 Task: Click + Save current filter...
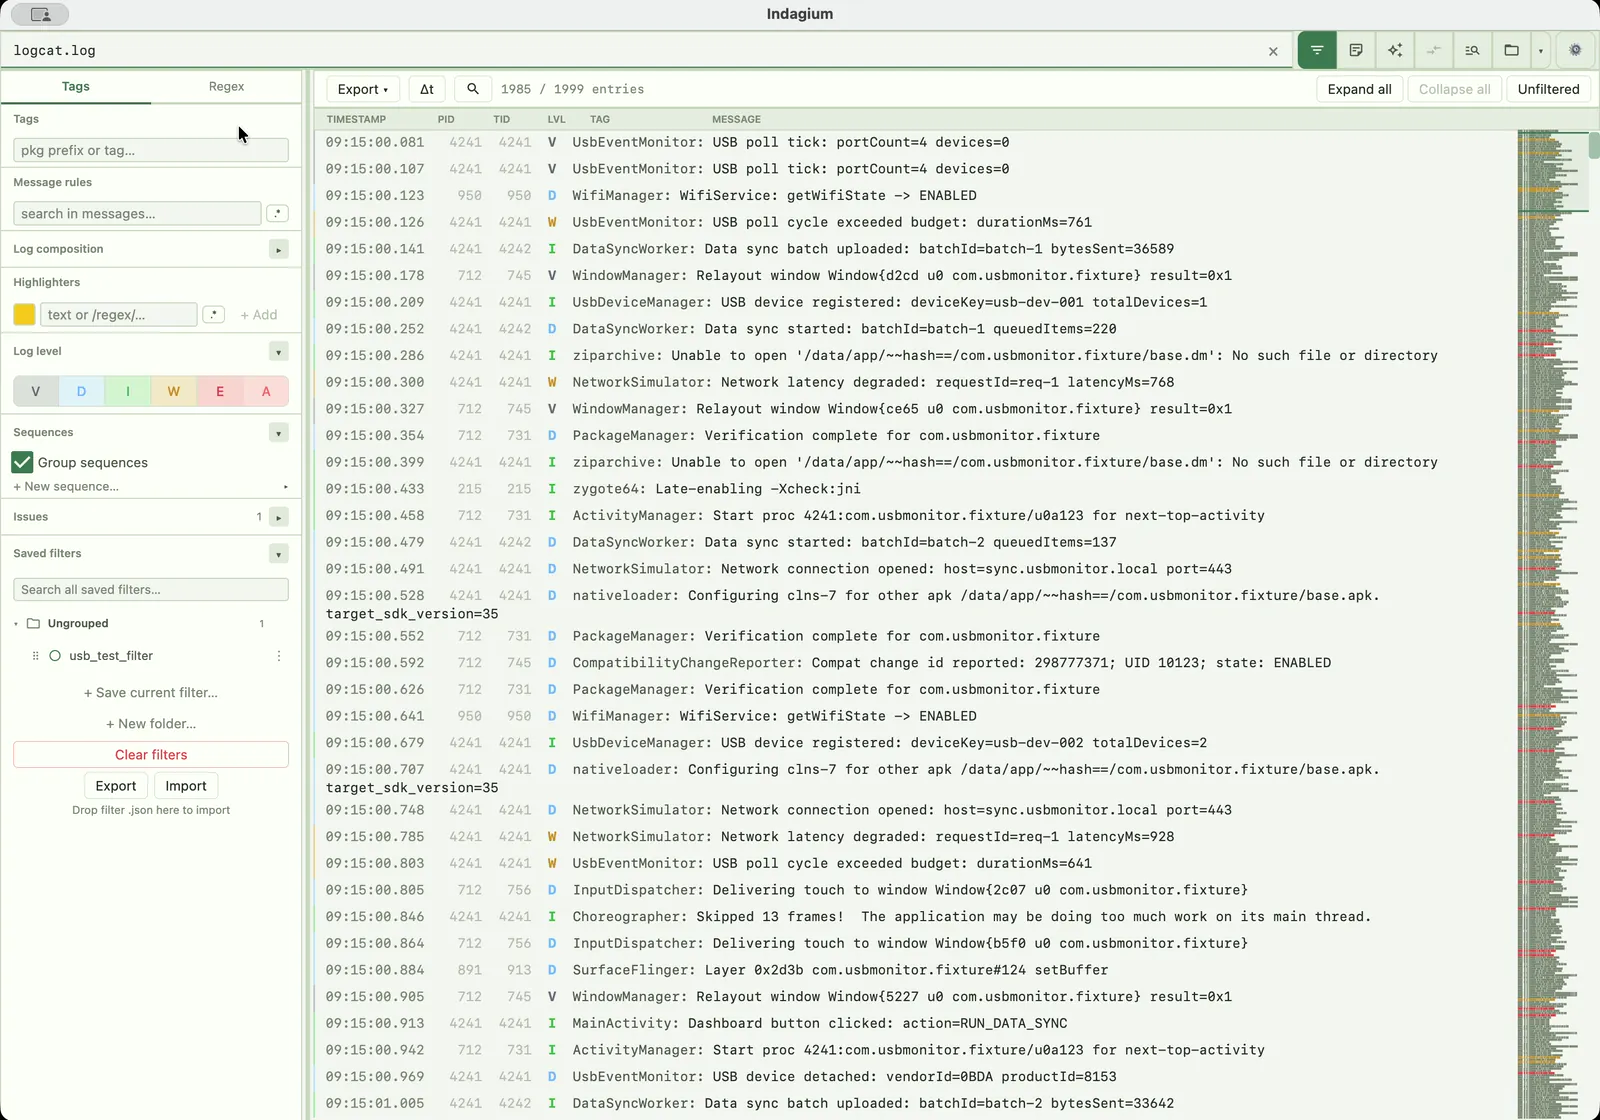click(x=151, y=692)
